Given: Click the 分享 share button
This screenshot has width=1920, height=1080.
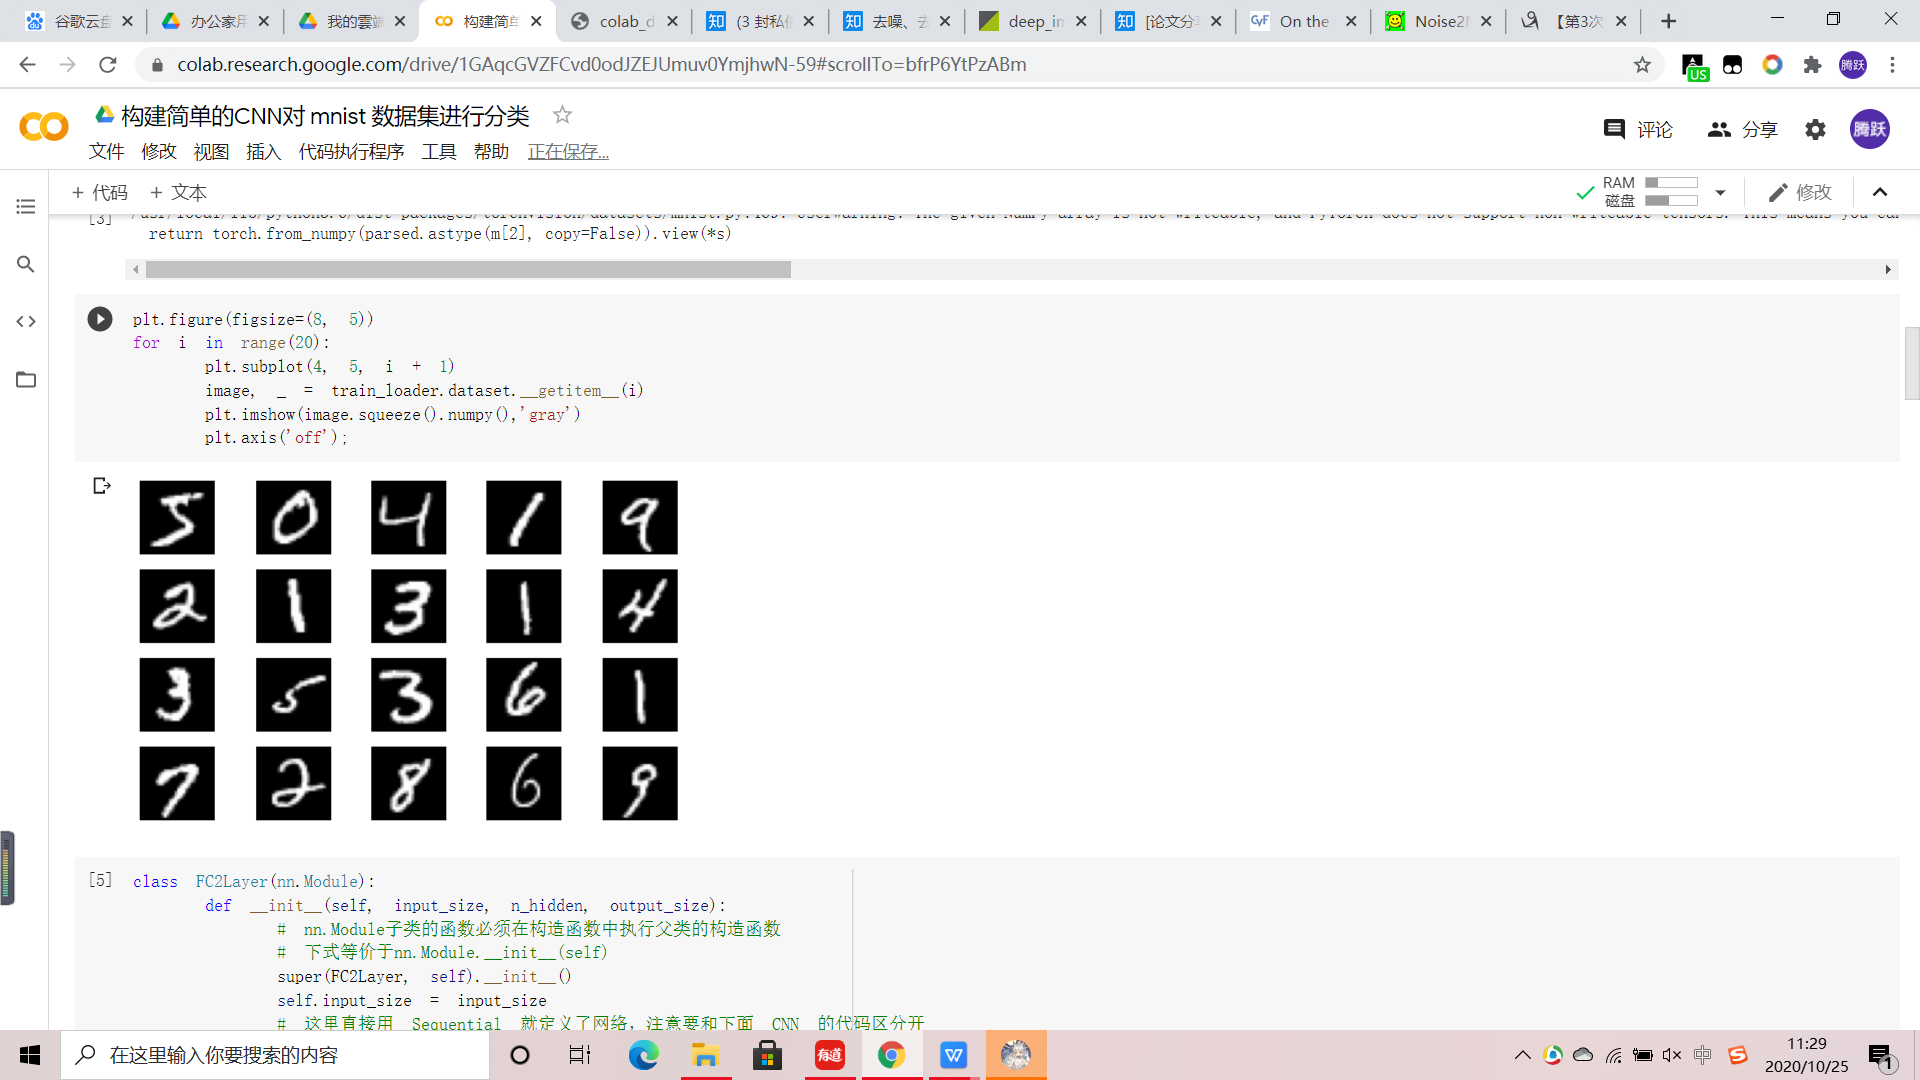Looking at the screenshot, I should [1743, 129].
